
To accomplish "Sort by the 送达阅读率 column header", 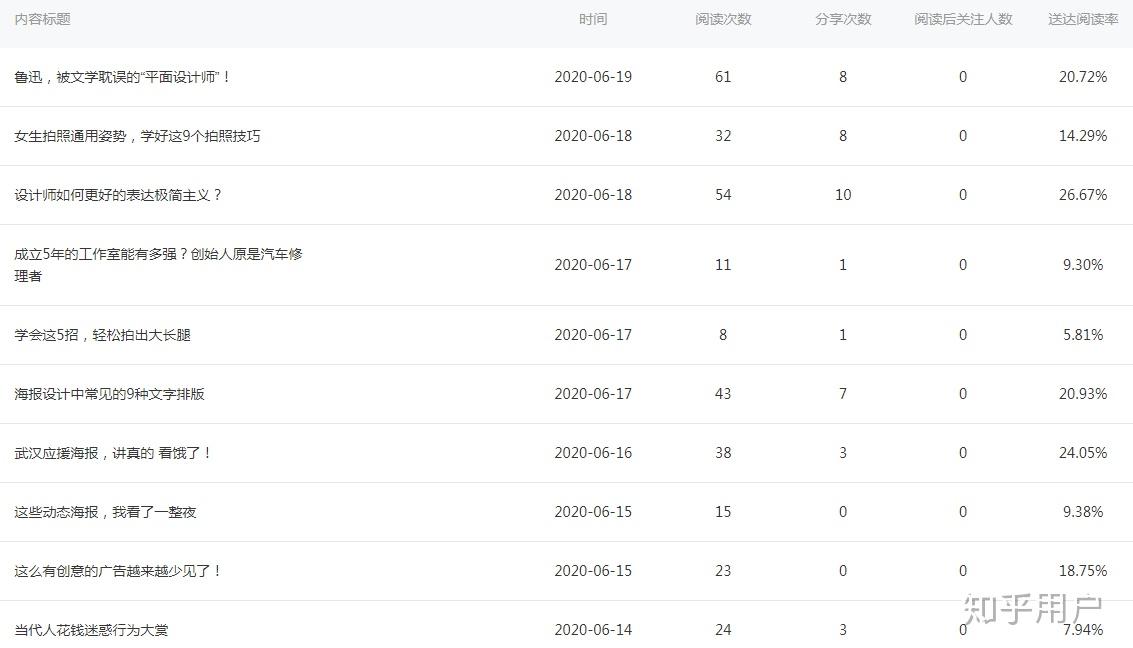I will click(x=1083, y=19).
